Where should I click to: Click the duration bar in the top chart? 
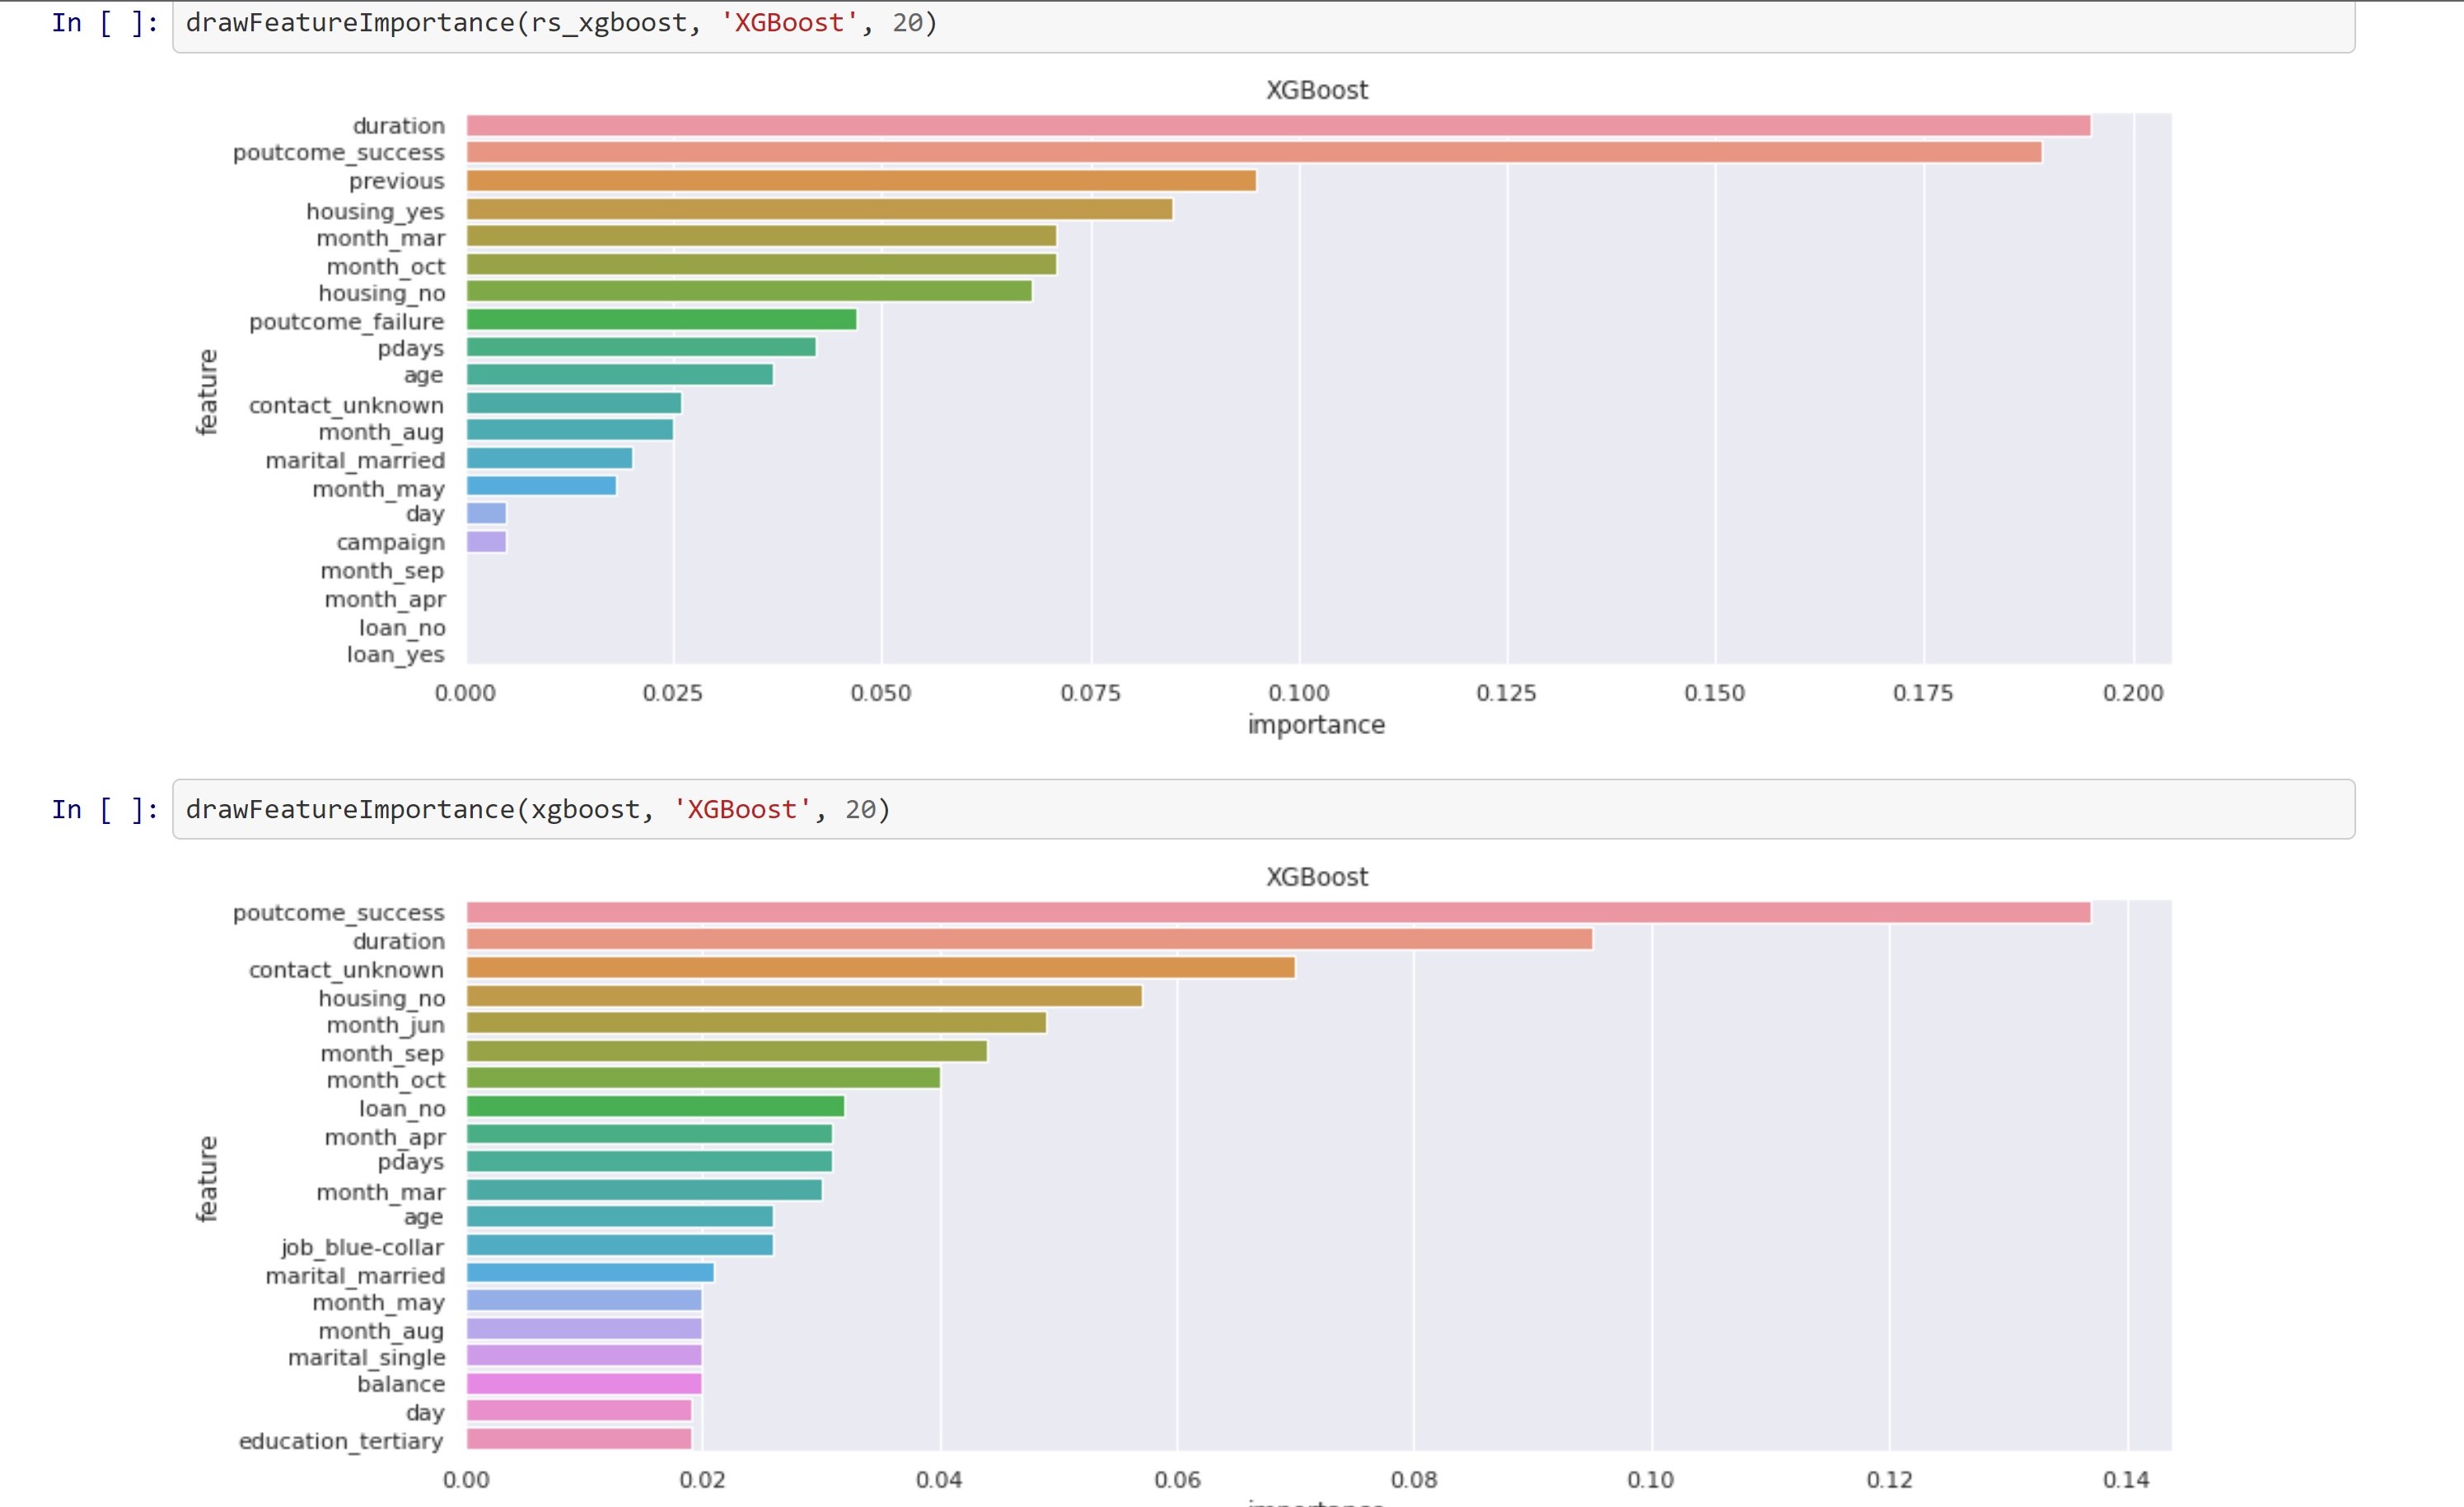[x=1200, y=126]
